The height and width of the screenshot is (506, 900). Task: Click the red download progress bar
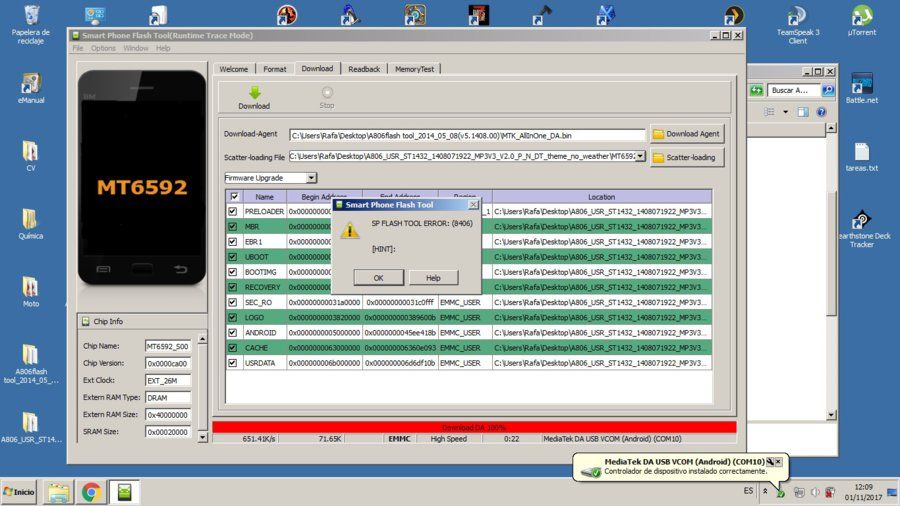(474, 427)
